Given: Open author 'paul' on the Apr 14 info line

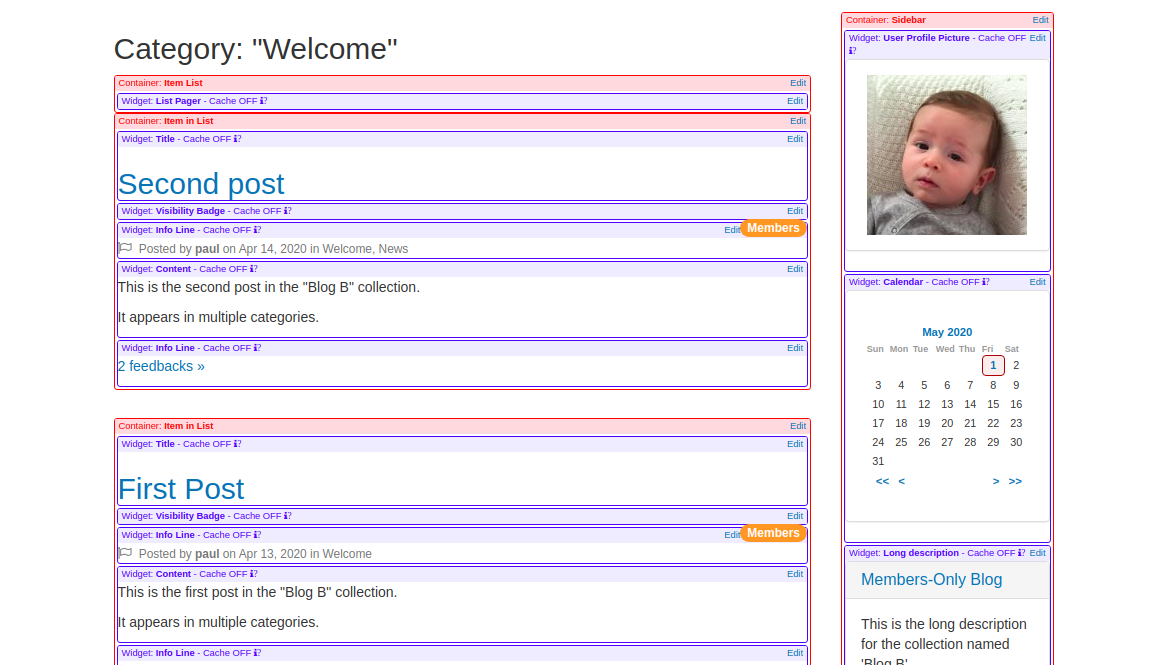Looking at the screenshot, I should click(207, 249).
